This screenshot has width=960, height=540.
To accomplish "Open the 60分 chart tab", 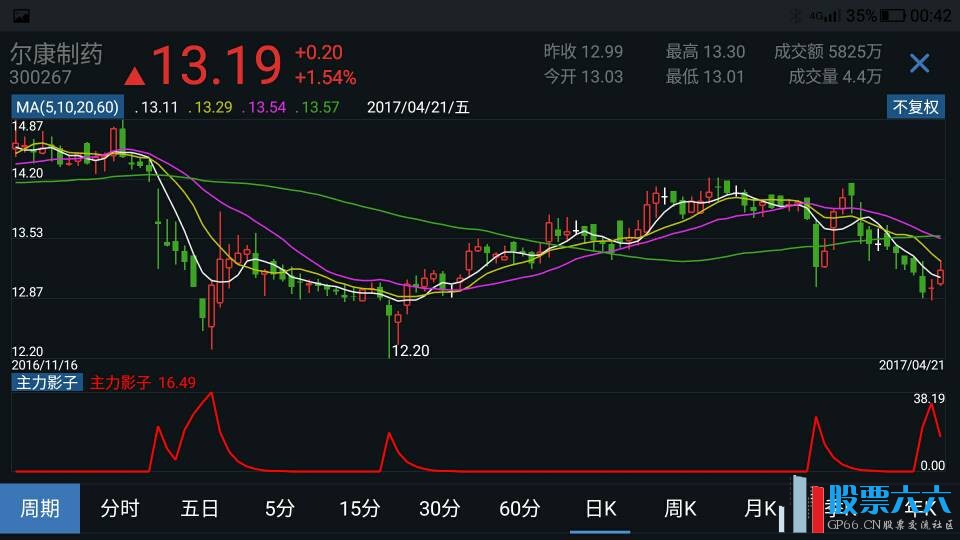I will (520, 509).
